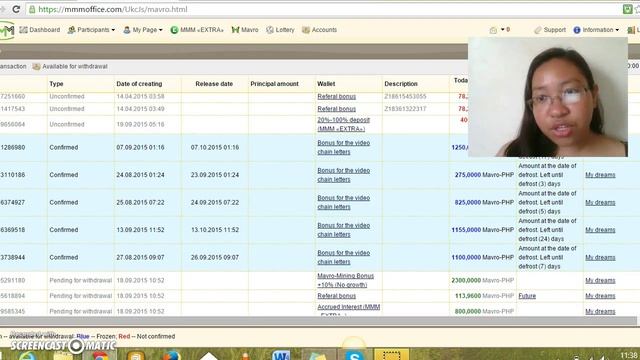This screenshot has height=360, width=640.
Task: Open My dreams link in 825,0000 row
Action: coord(600,202)
